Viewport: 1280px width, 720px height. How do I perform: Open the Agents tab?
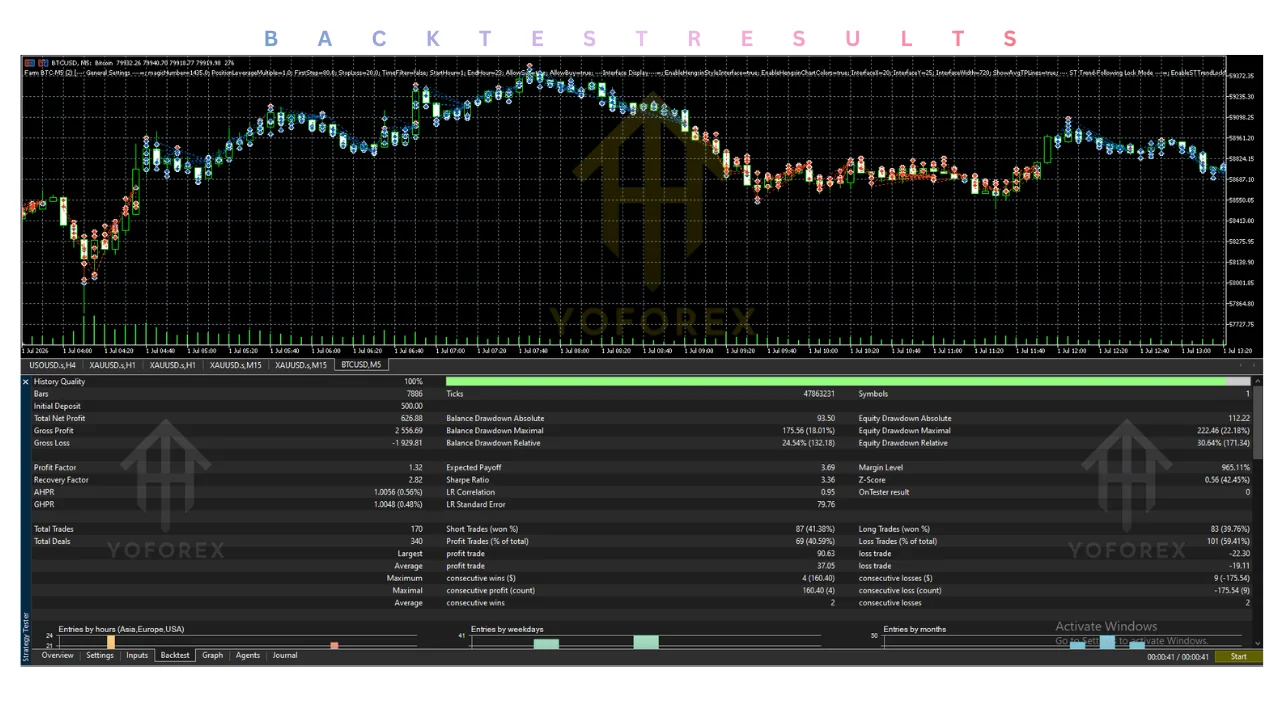click(248, 656)
